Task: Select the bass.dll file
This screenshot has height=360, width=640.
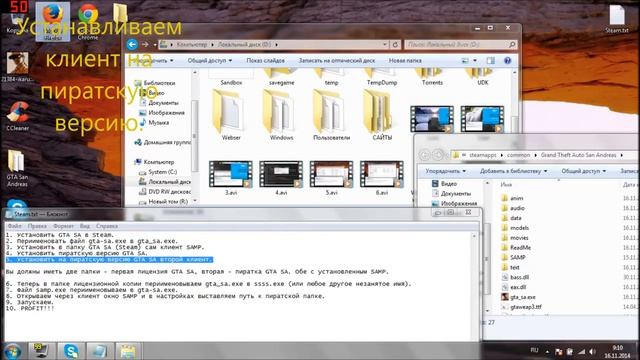Action: tap(515, 277)
